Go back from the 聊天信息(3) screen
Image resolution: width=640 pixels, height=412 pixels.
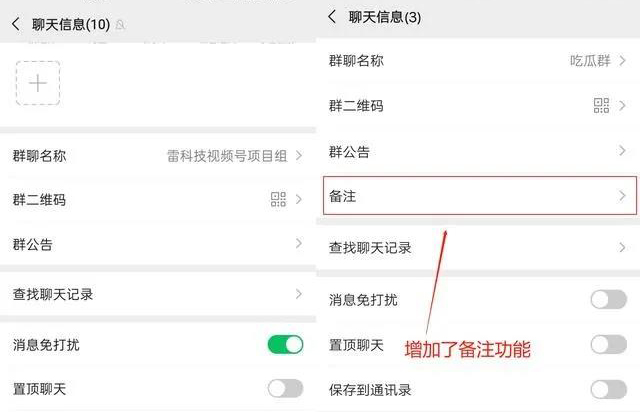tap(332, 17)
